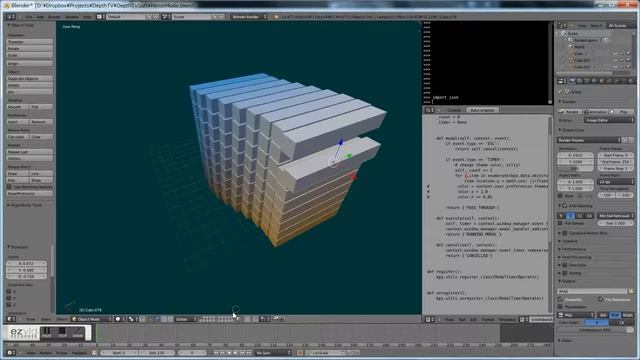Add a render preset with plus icon
640x360 pixels.
tap(624, 140)
